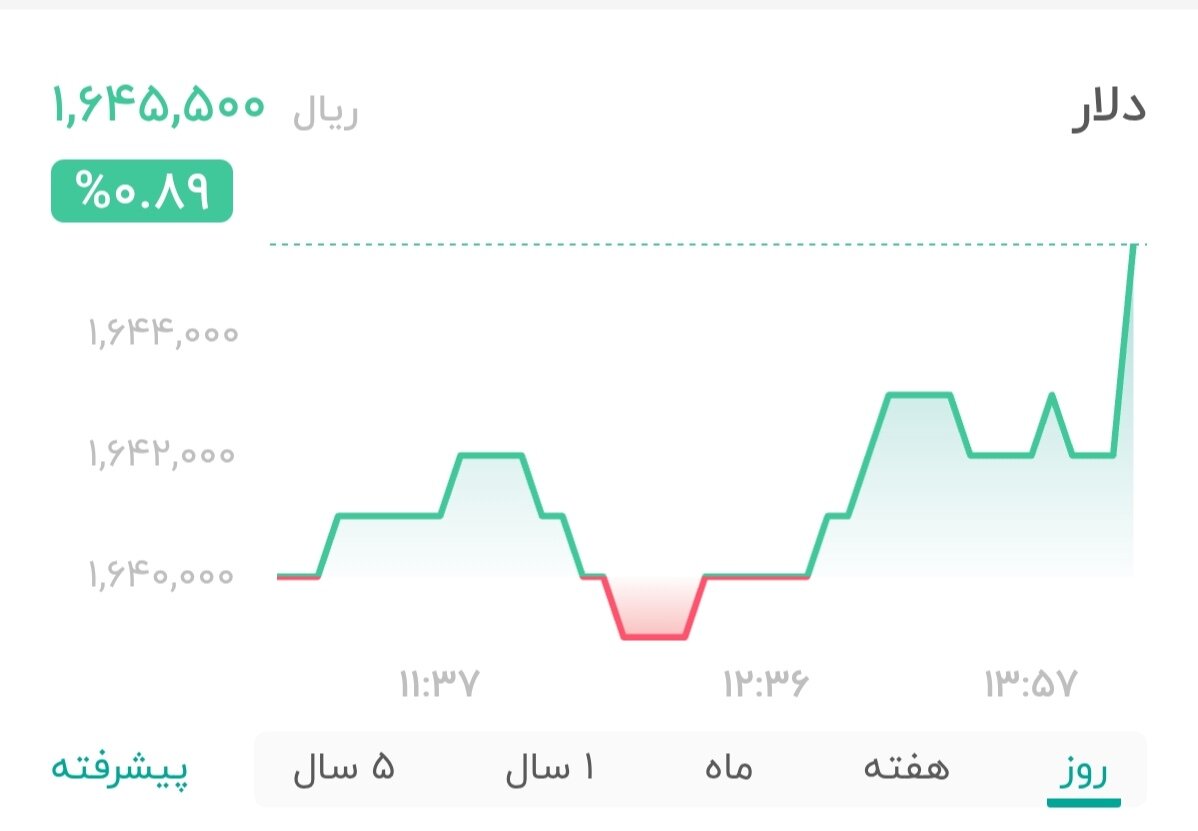The image size is (1198, 831).
Task: Select the روز (day) timeframe tab
Action: pyautogui.click(x=1081, y=769)
